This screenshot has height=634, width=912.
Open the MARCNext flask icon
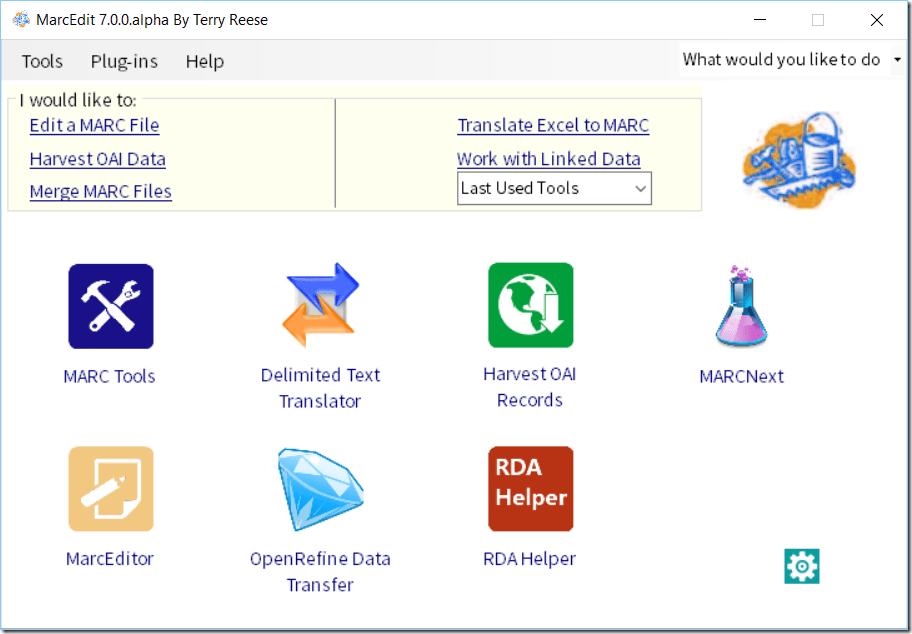click(741, 306)
